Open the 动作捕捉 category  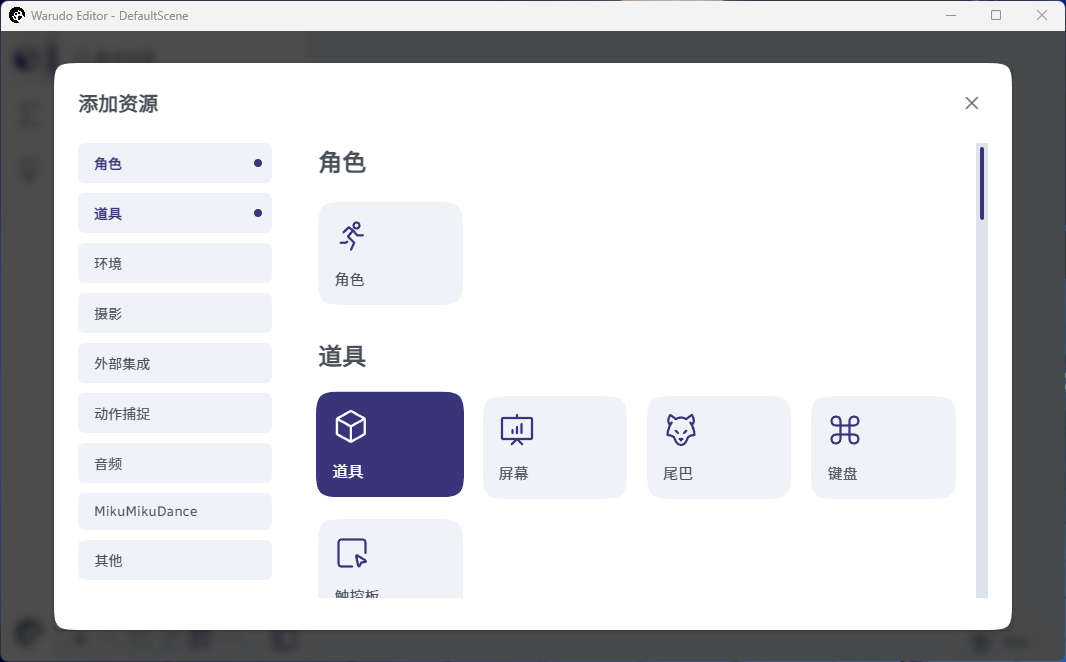click(175, 413)
